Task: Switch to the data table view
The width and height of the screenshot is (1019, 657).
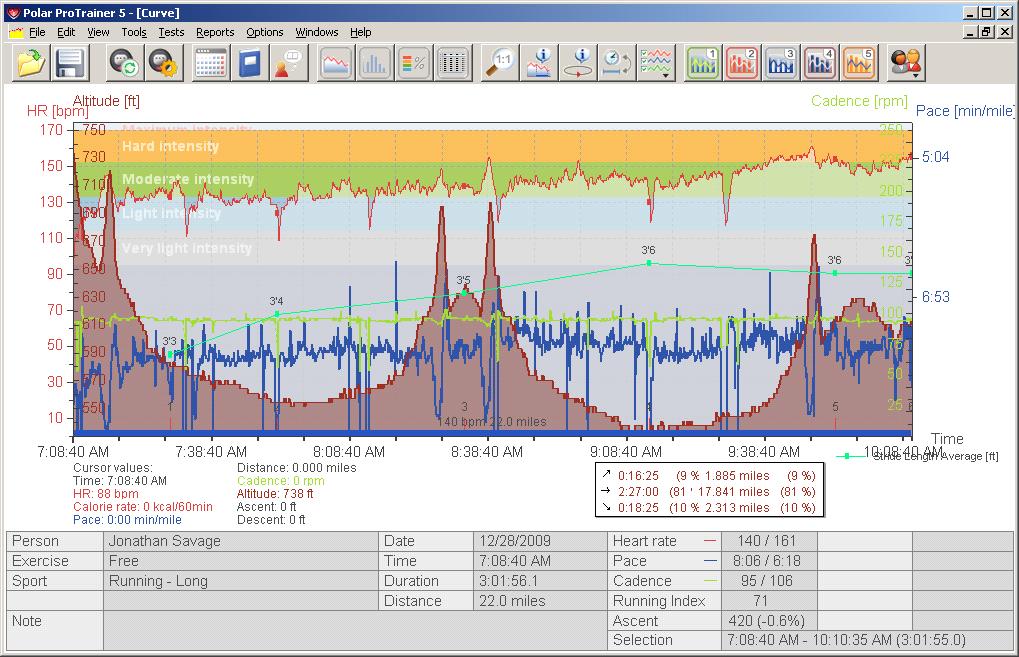Action: 453,63
